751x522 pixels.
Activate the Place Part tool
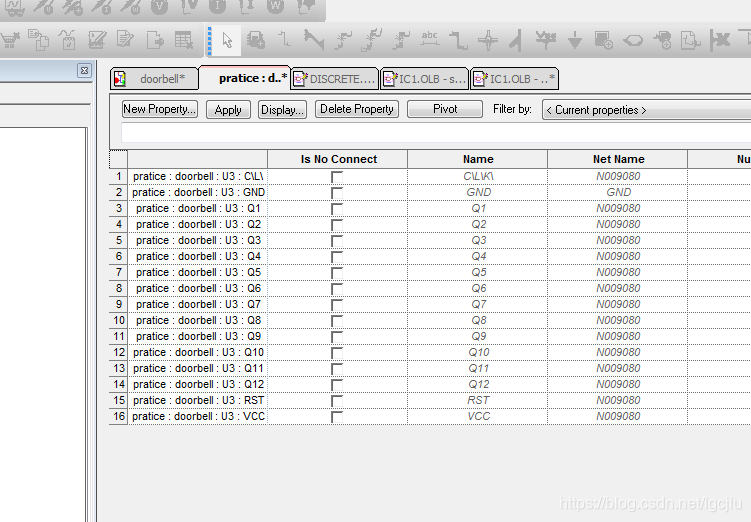point(256,40)
